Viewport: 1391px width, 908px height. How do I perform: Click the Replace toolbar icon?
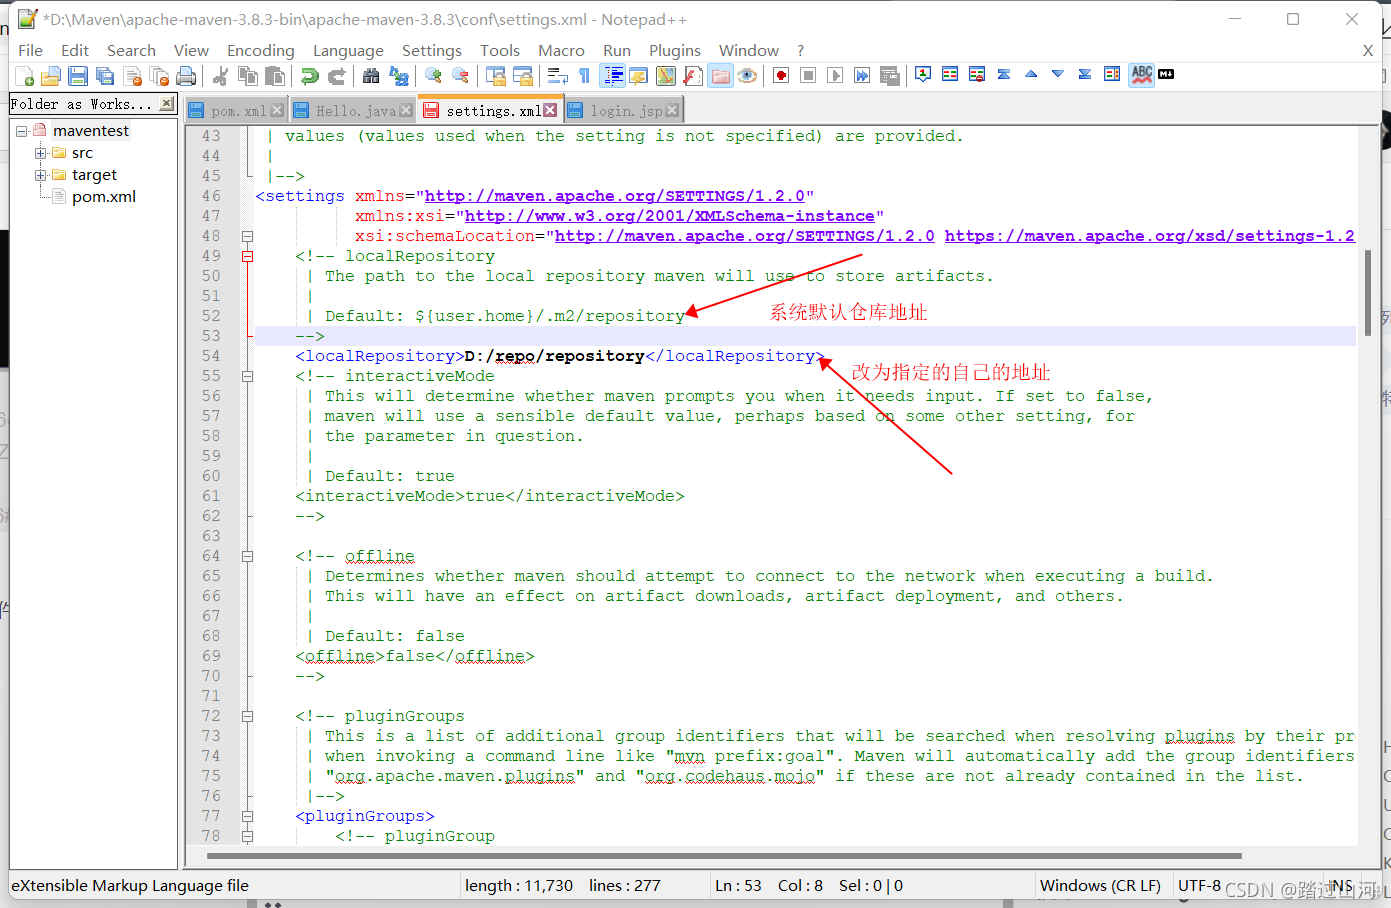[x=399, y=76]
